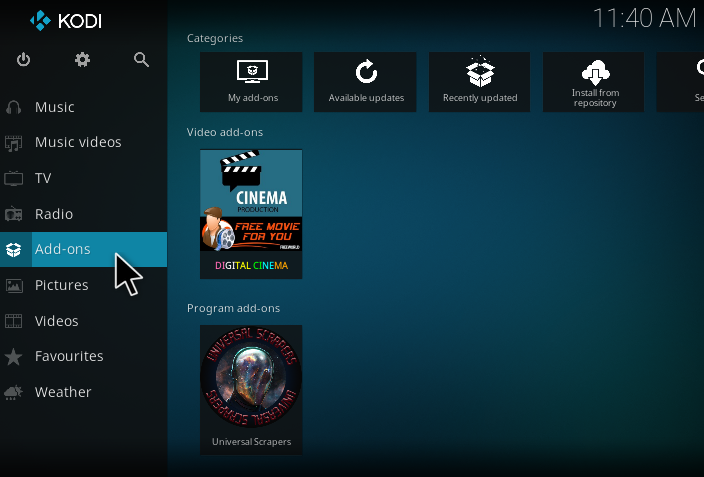Screen dimensions: 704x477
Task: Click the Favourites star icon
Action: click(13, 357)
